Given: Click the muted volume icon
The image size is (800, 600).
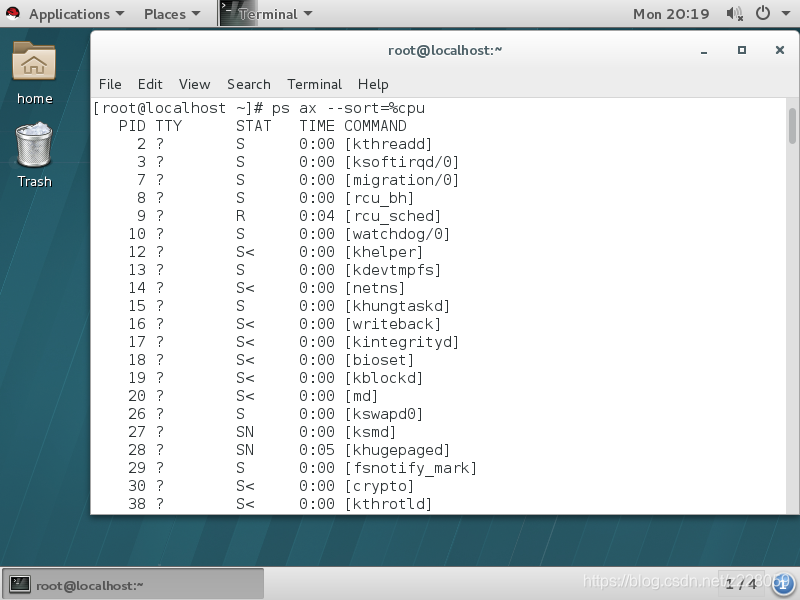Looking at the screenshot, I should click(x=734, y=14).
